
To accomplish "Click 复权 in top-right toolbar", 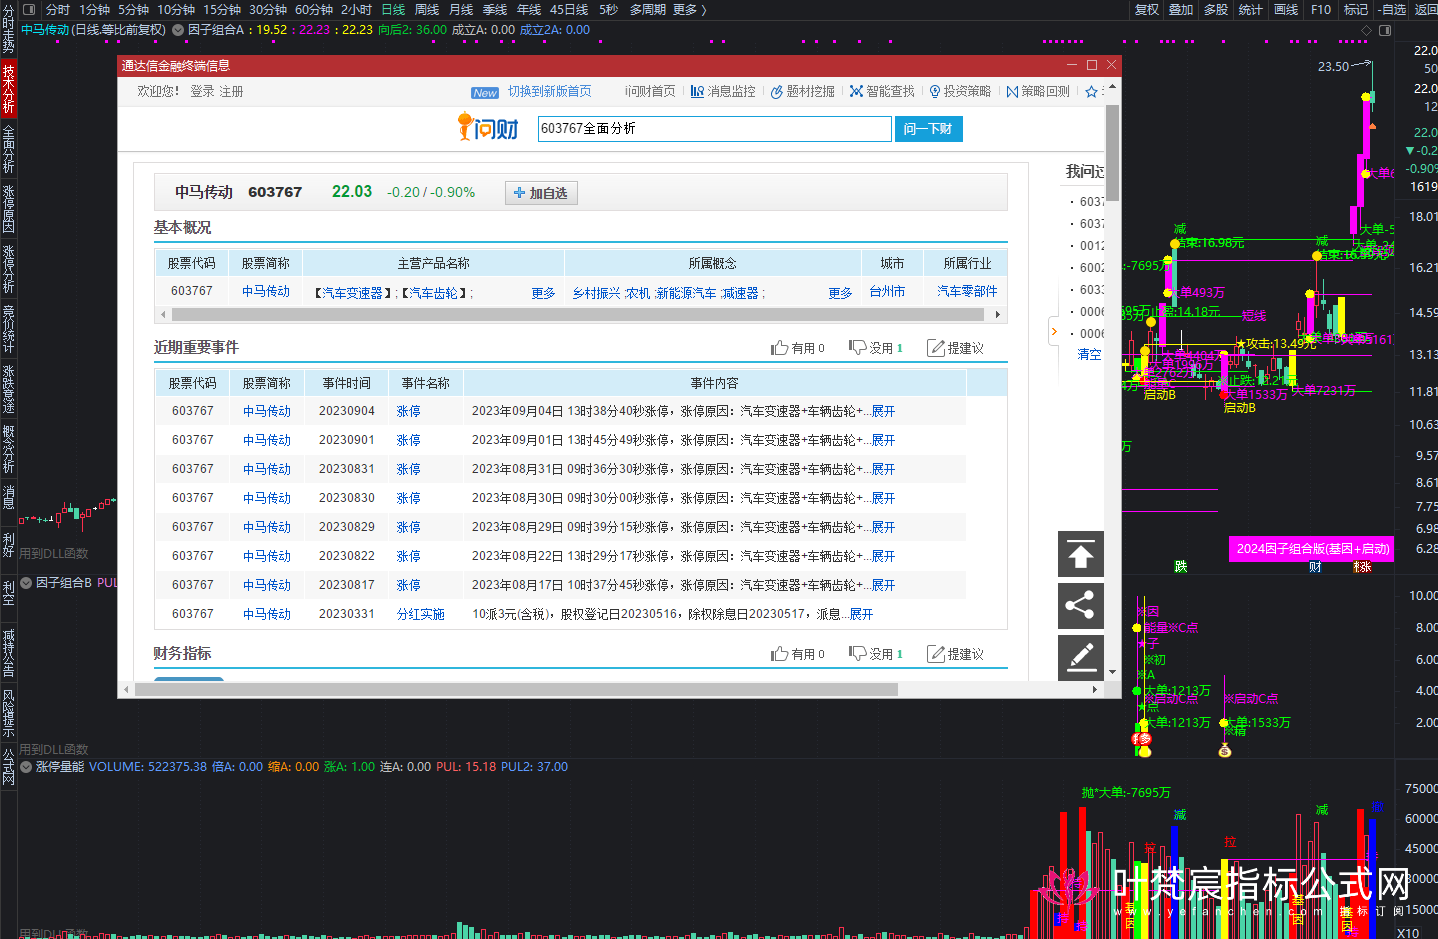I will 1147,9.
